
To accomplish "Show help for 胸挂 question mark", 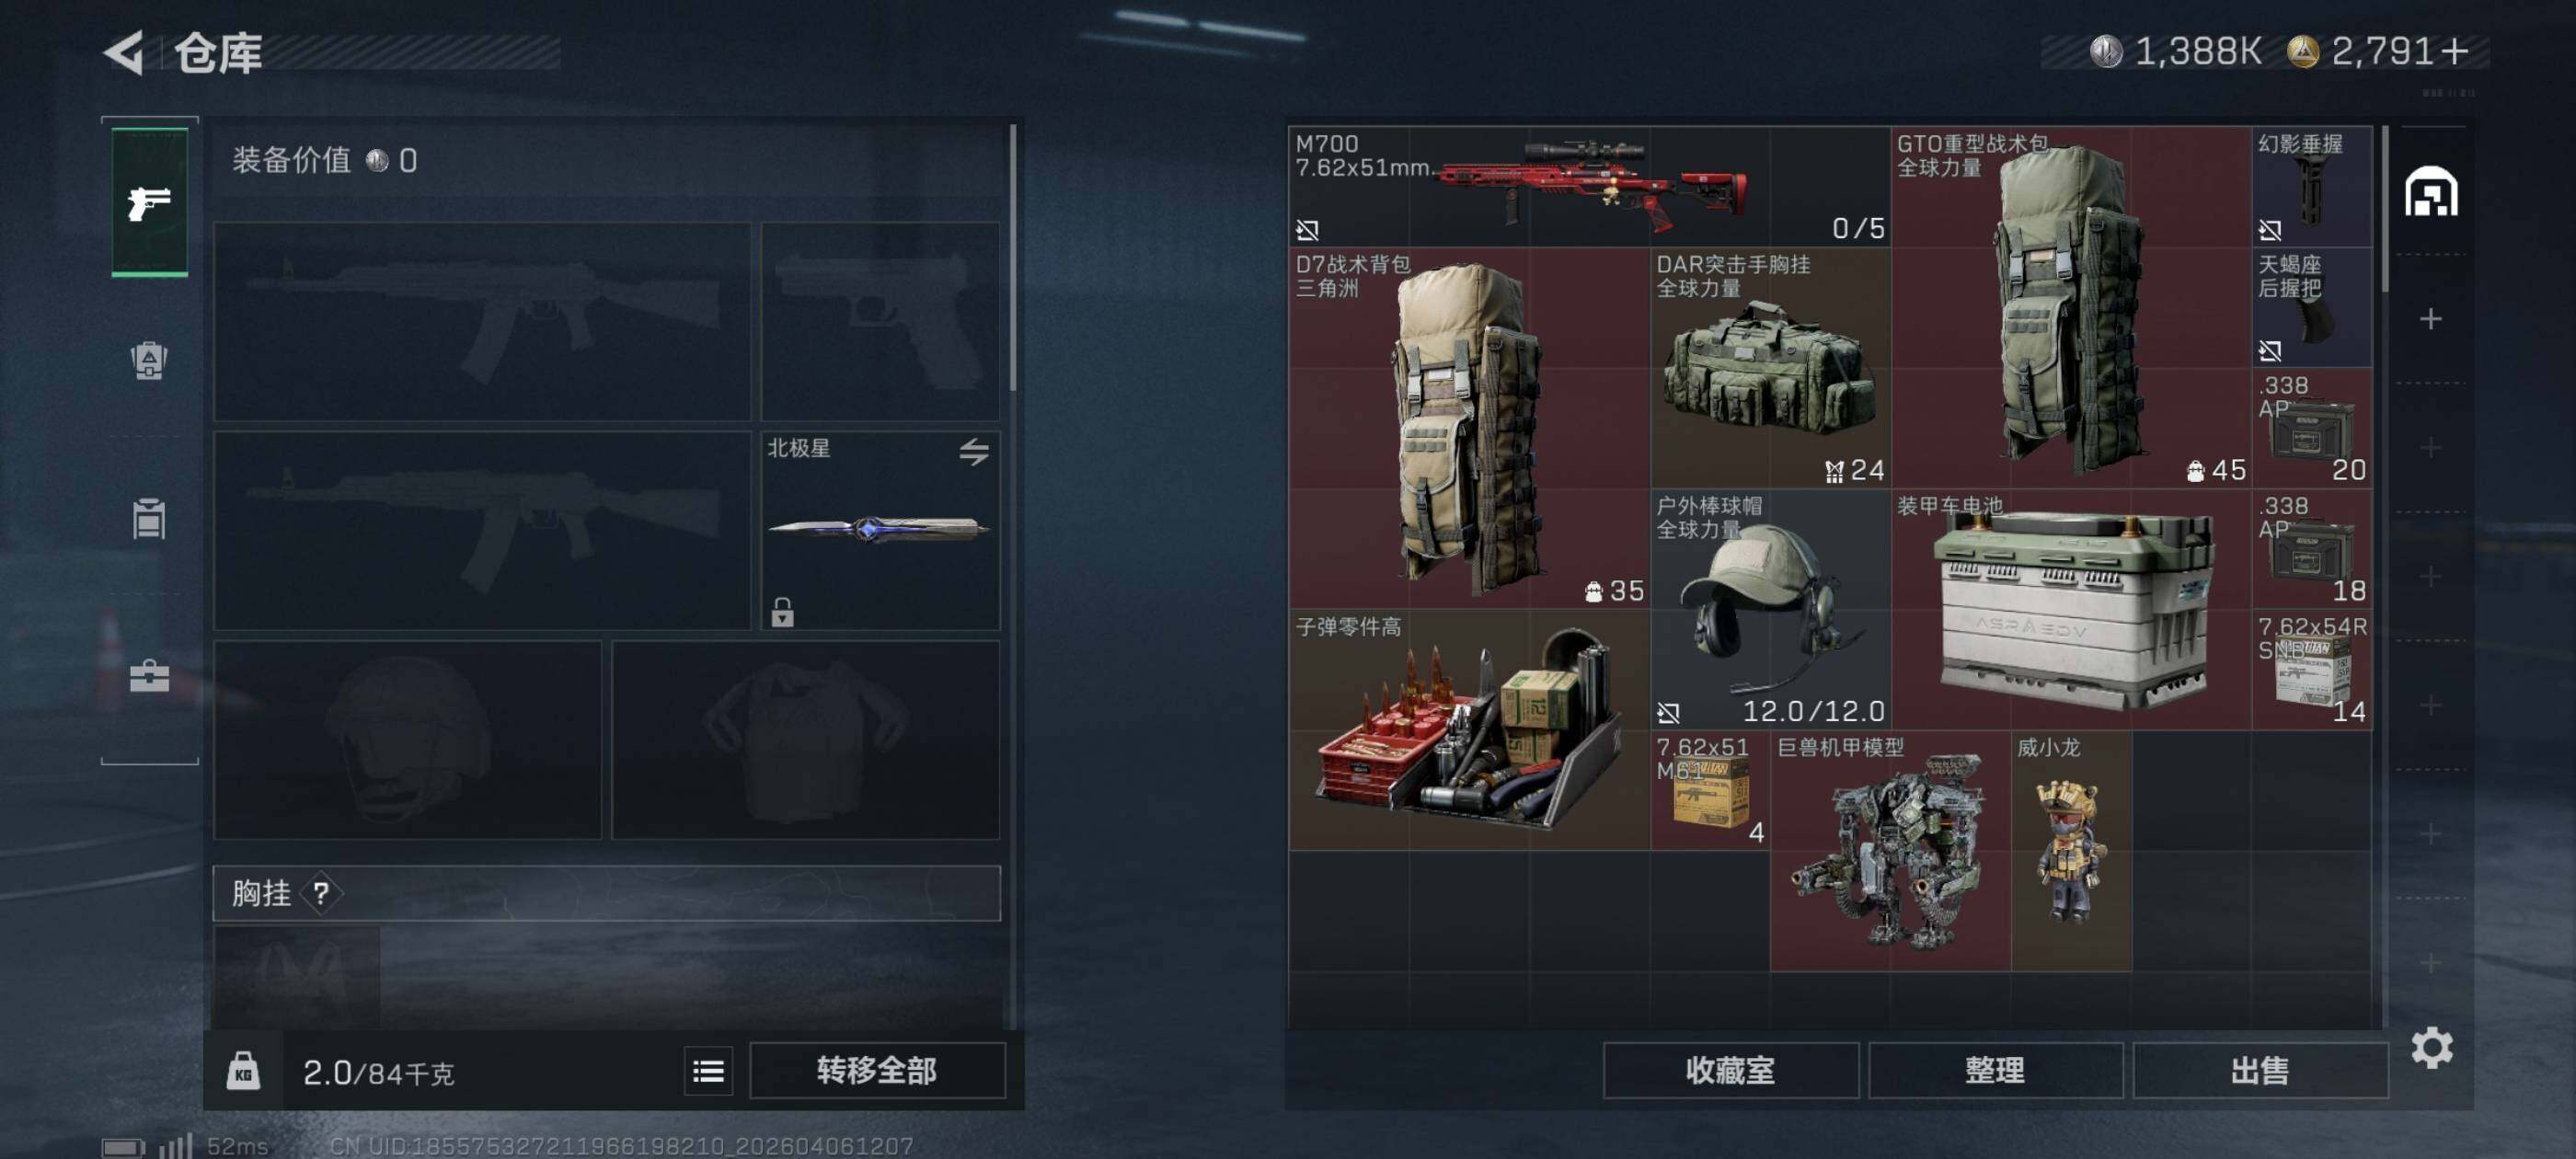I will (321, 893).
